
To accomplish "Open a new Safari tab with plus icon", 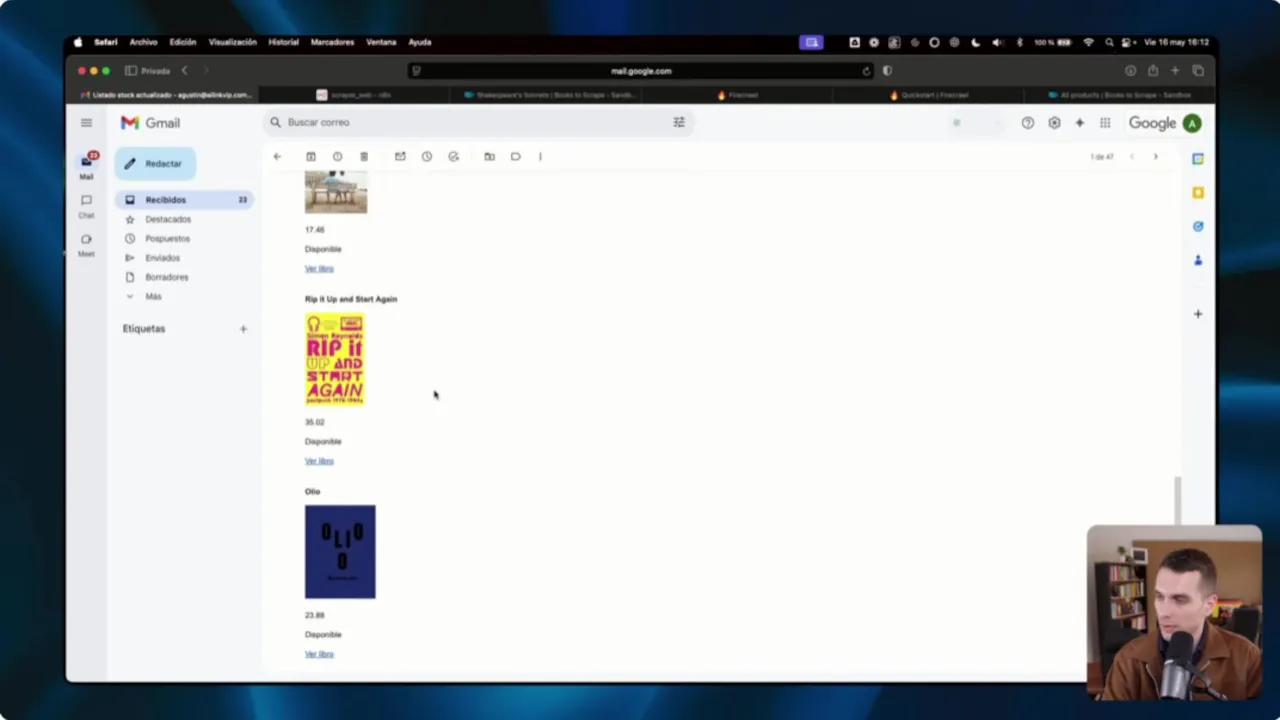I will (1175, 71).
